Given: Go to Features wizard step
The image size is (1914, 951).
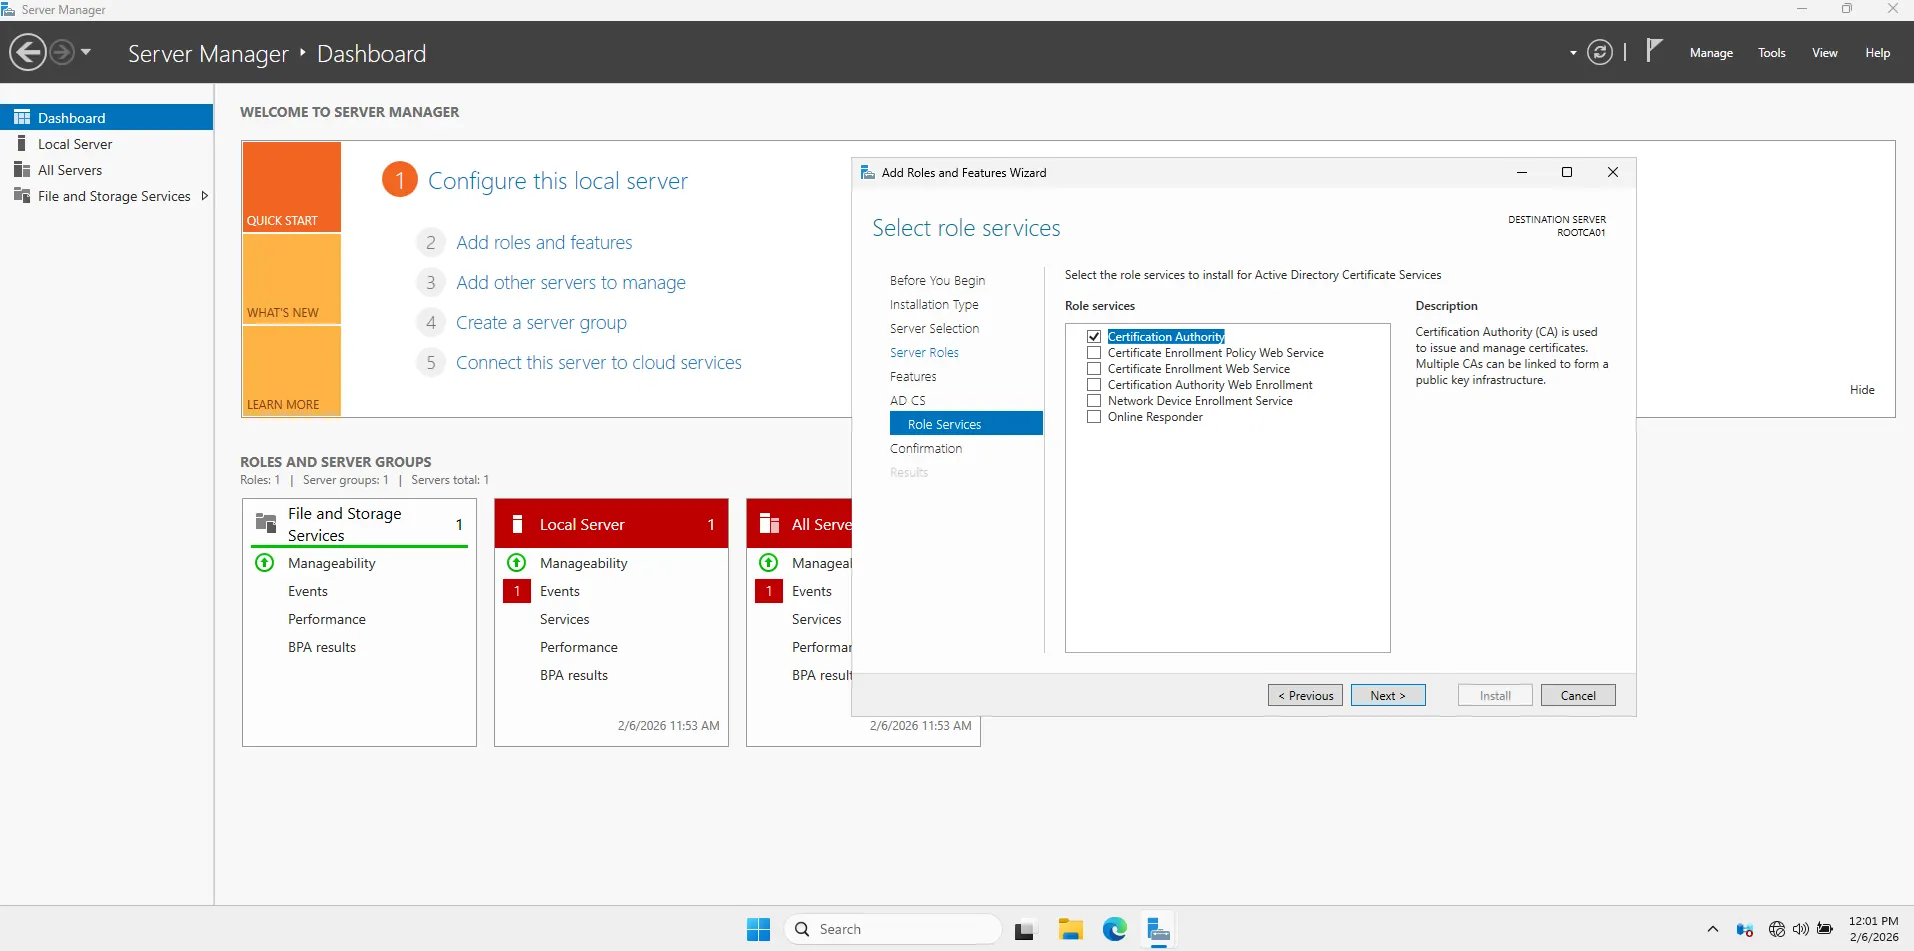Looking at the screenshot, I should [x=913, y=377].
